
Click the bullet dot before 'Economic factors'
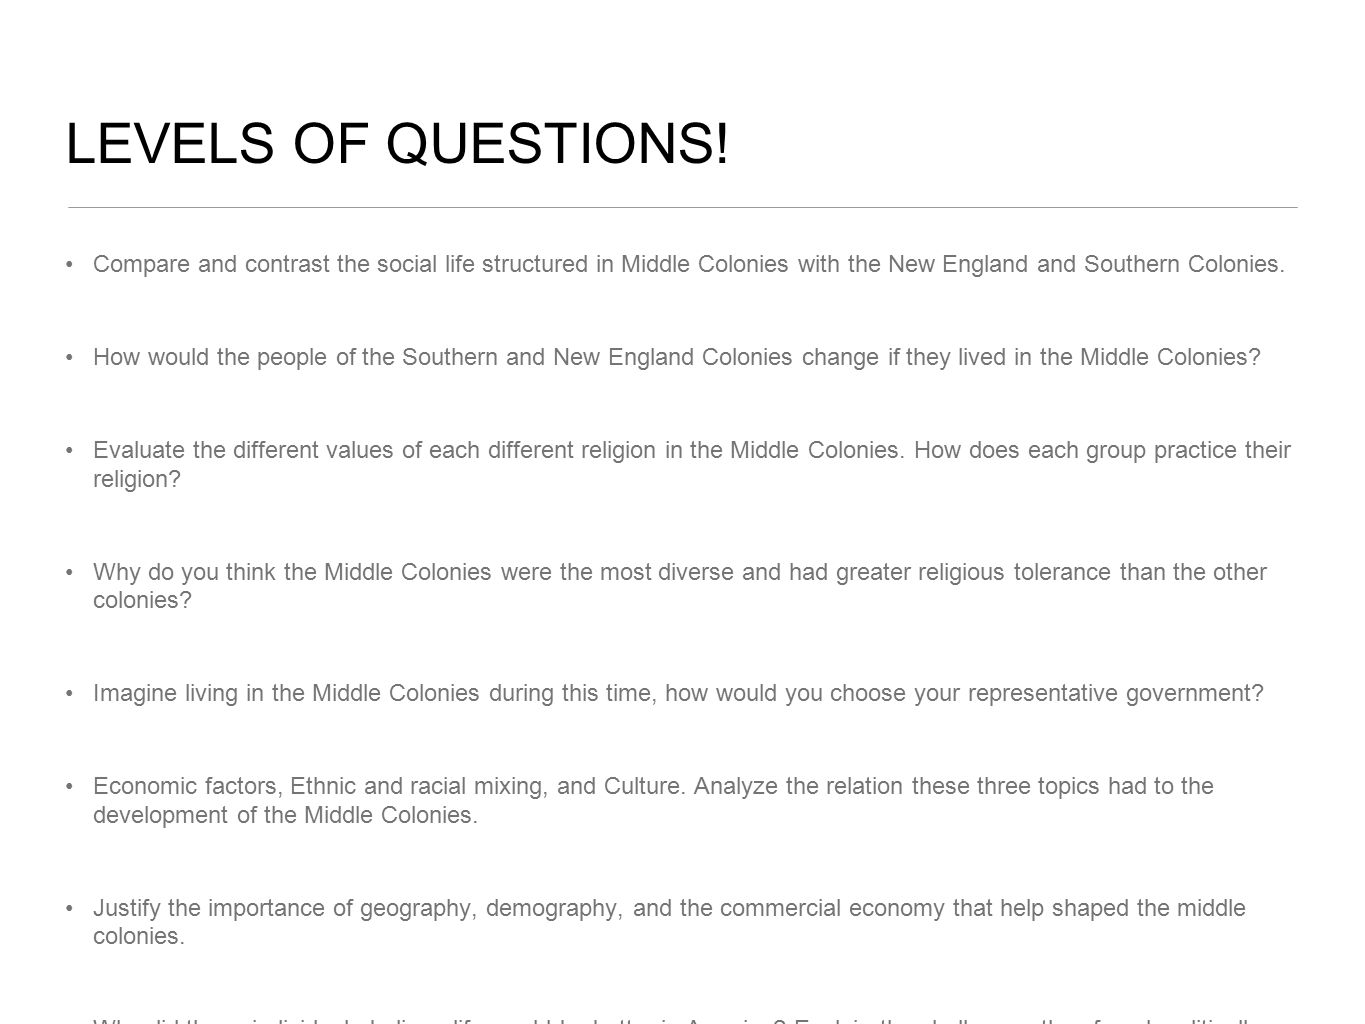(x=69, y=786)
